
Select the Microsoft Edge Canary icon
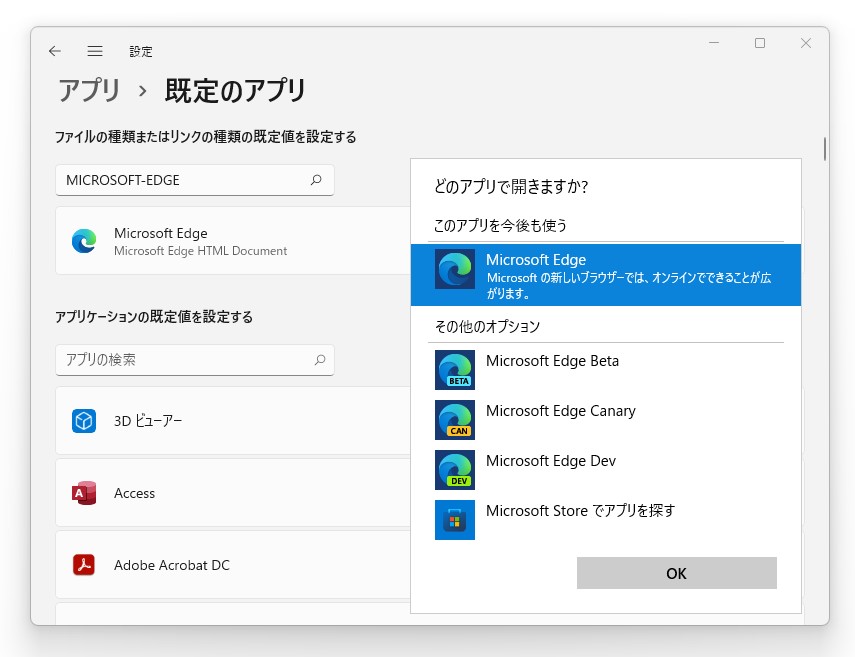[x=455, y=420]
